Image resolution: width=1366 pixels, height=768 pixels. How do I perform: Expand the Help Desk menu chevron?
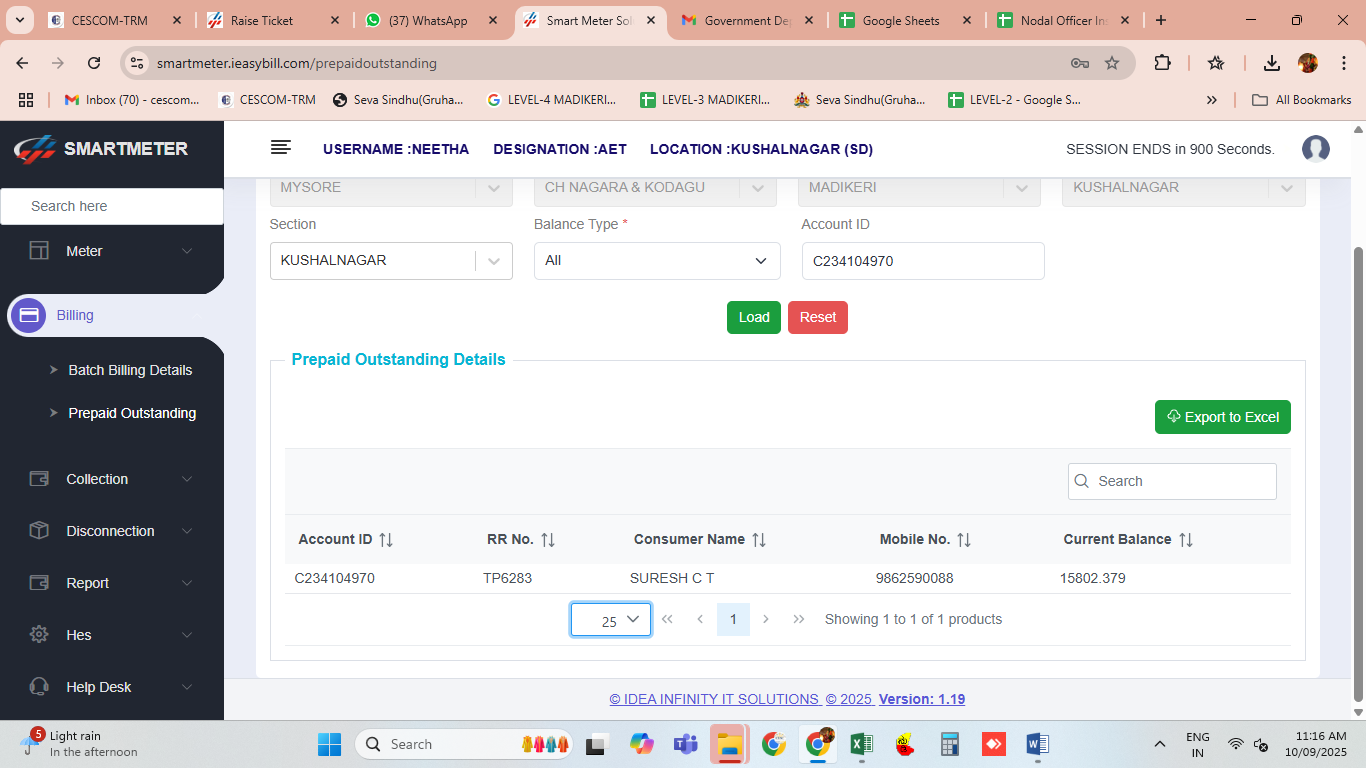tap(187, 687)
